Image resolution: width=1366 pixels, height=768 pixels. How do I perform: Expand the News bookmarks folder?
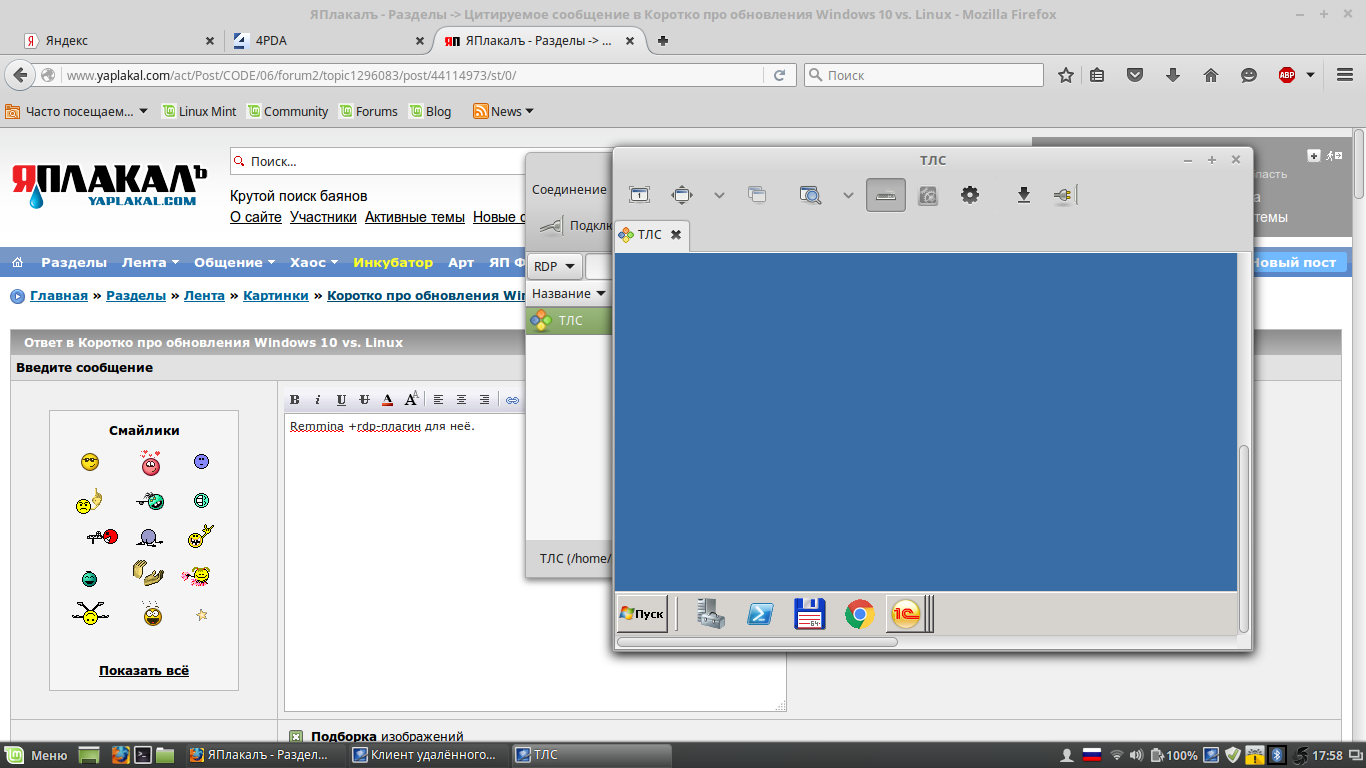coord(504,111)
